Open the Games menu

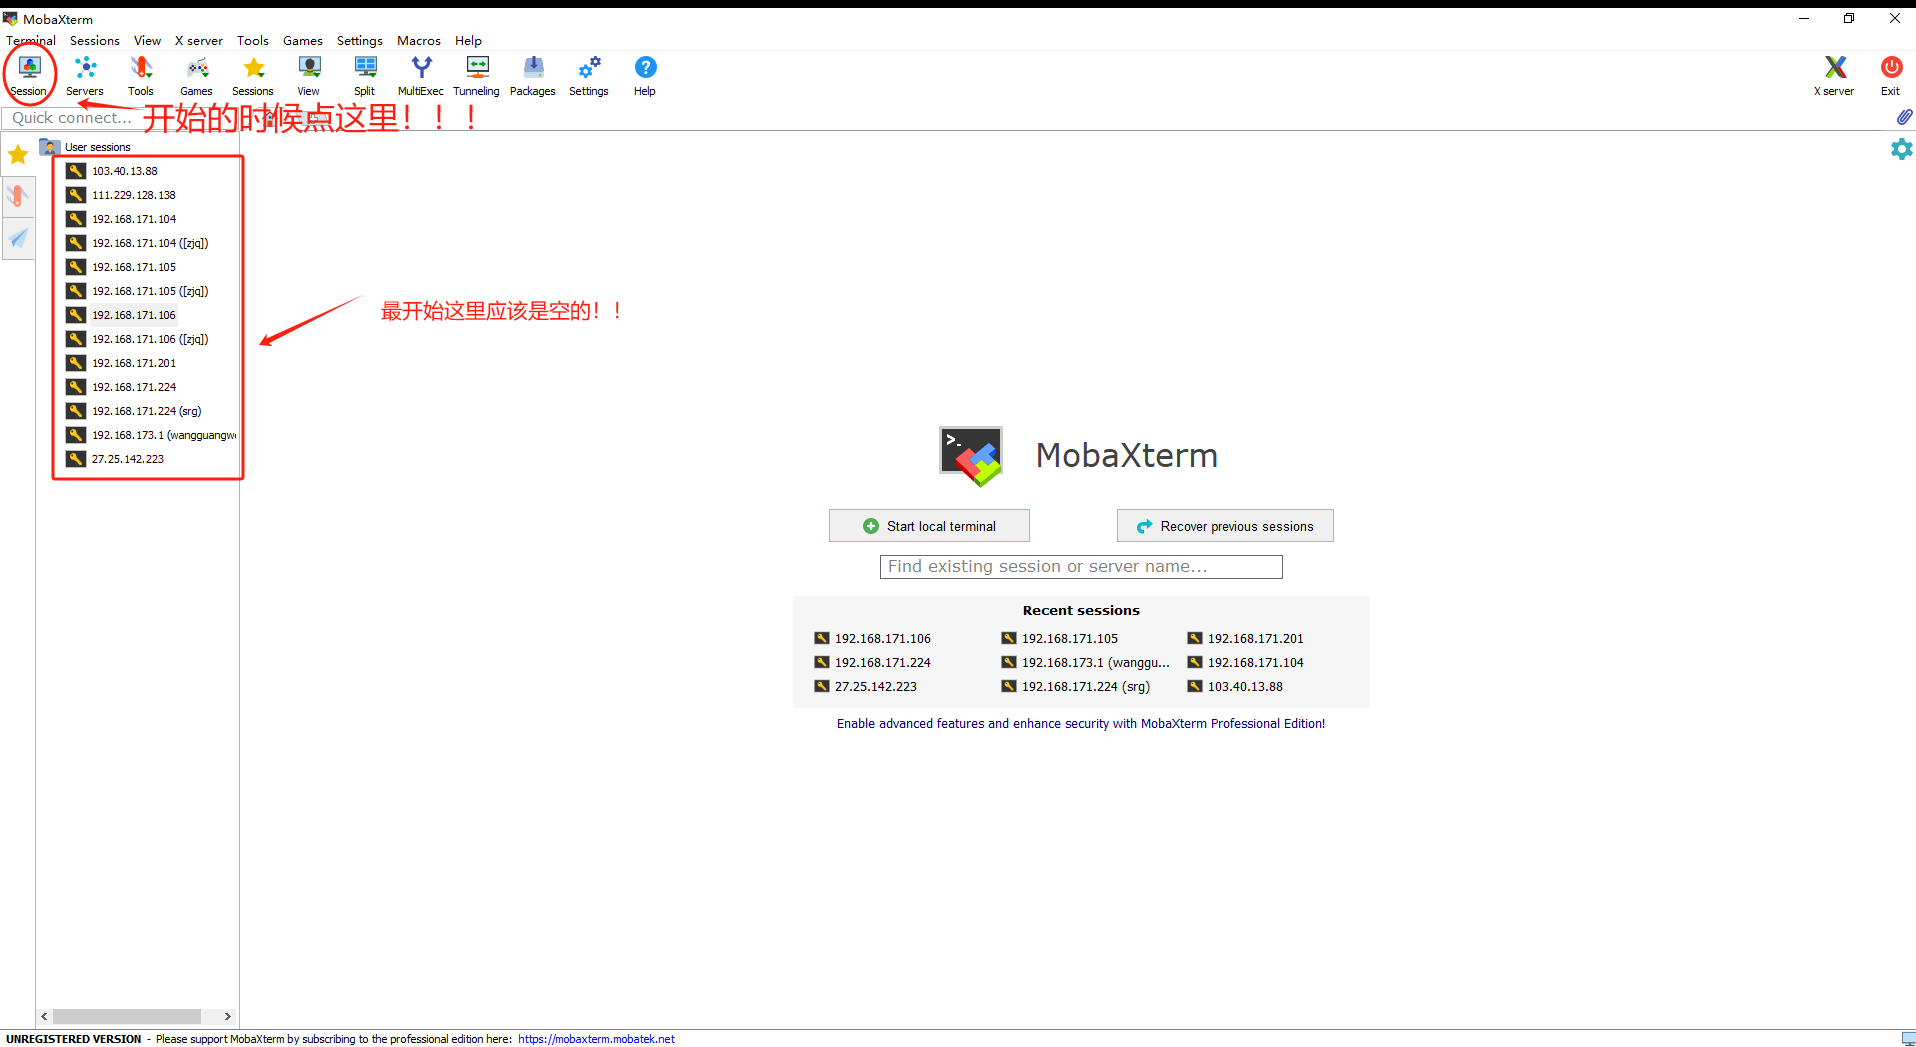pos(302,40)
